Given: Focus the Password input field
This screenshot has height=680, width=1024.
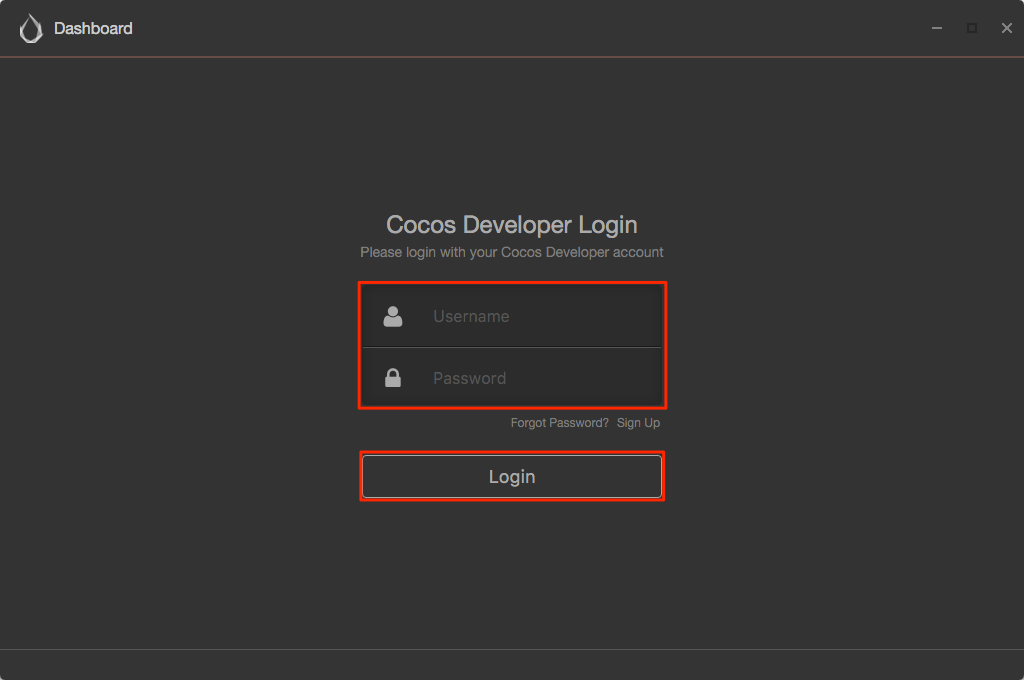Looking at the screenshot, I should coord(512,378).
